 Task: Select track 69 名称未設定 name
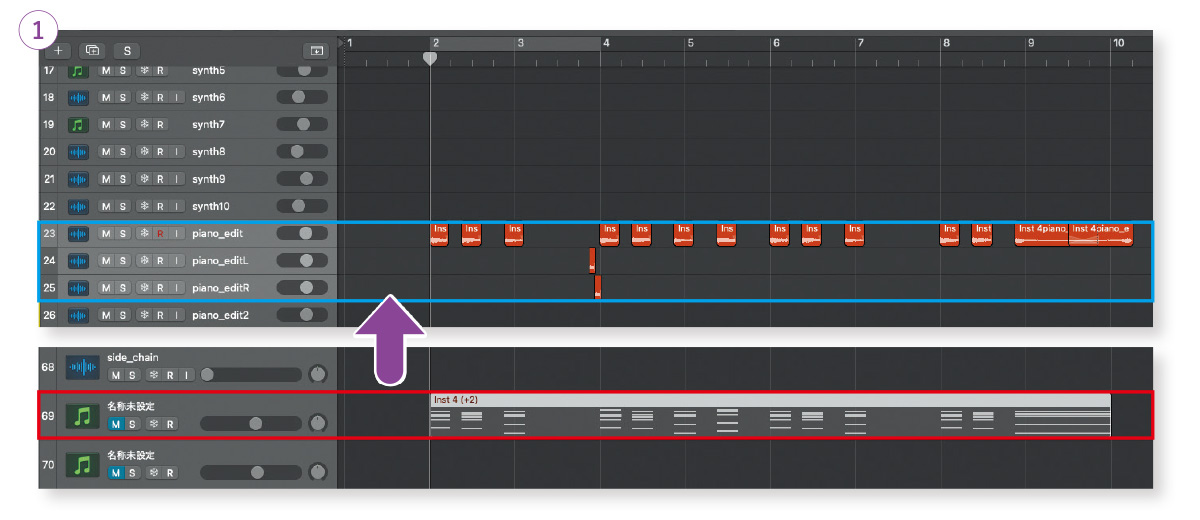pyautogui.click(x=129, y=406)
